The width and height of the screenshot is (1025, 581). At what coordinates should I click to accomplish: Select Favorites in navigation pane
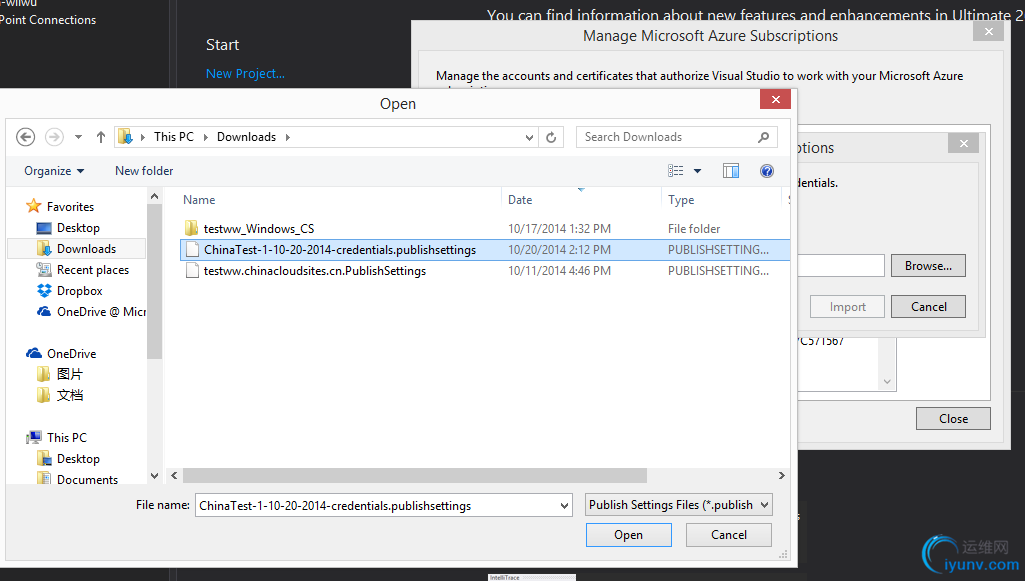(x=70, y=207)
